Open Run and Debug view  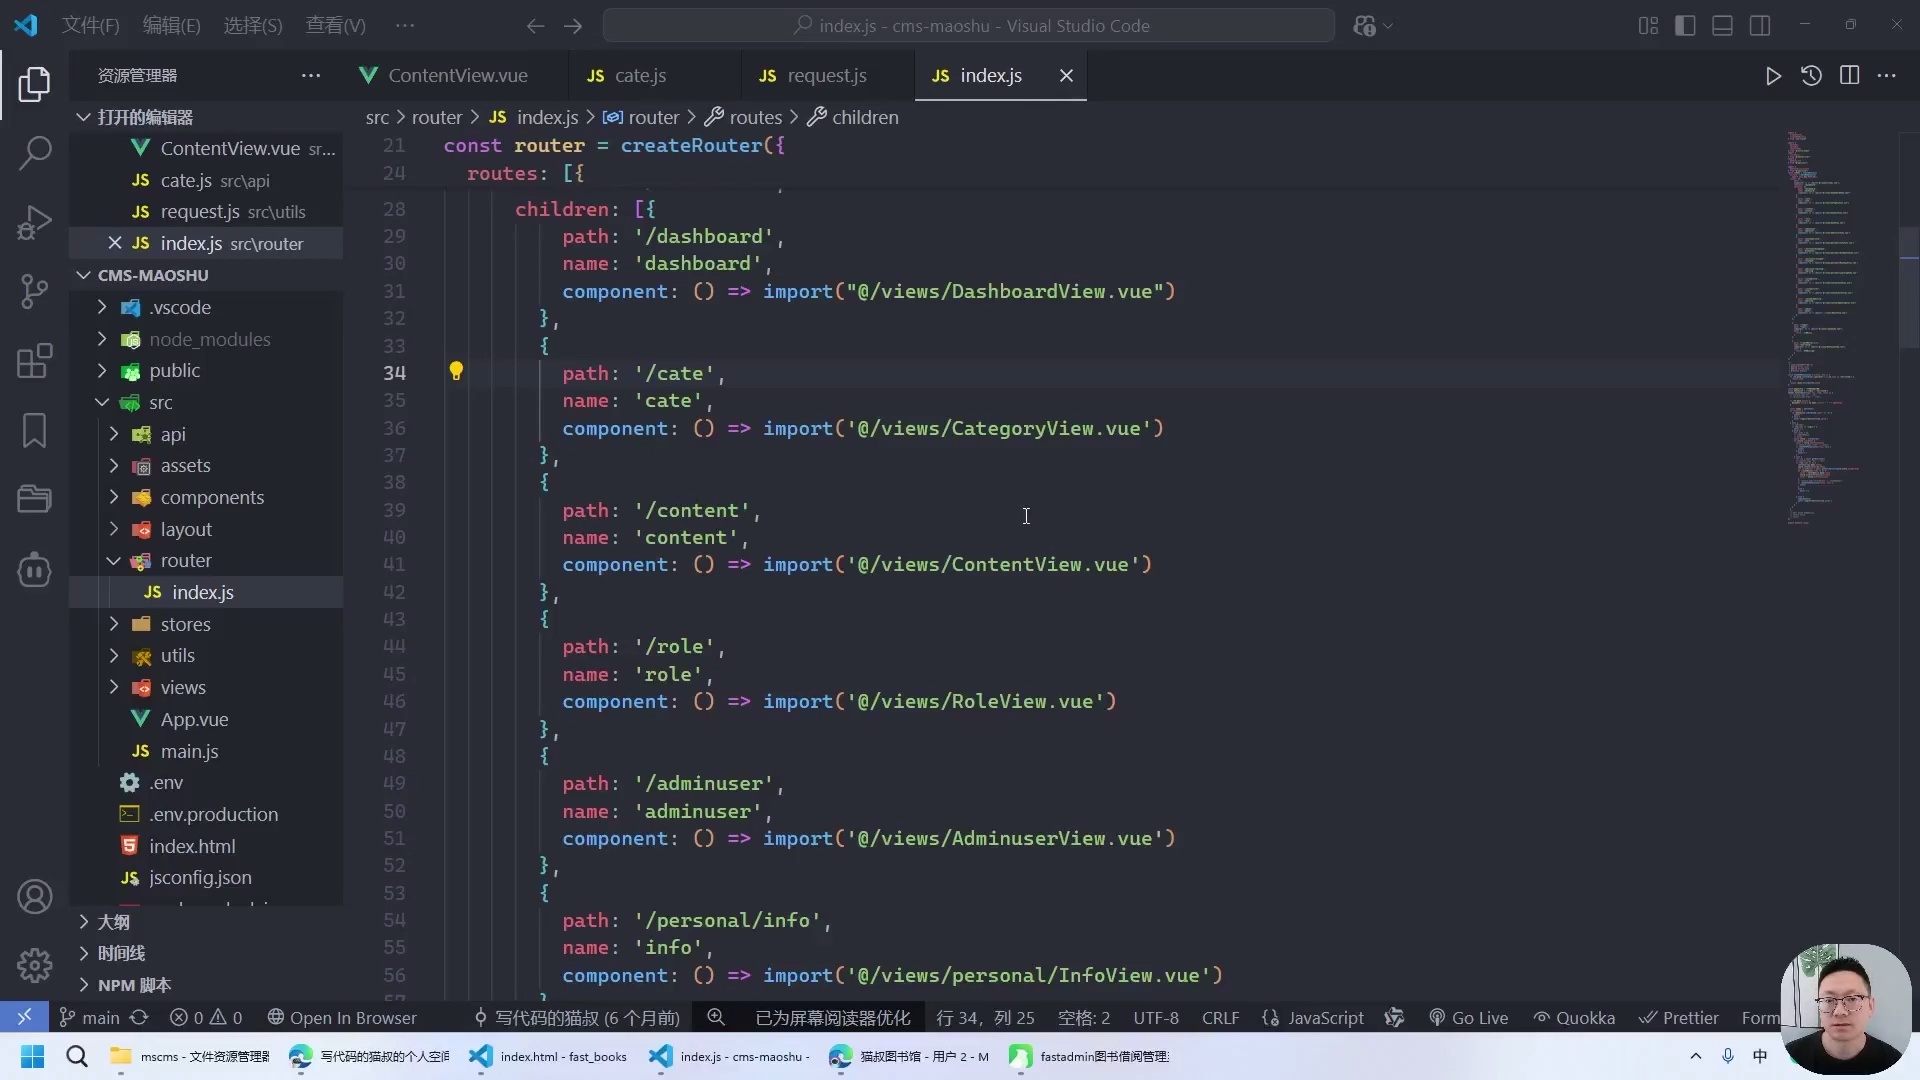(x=35, y=222)
